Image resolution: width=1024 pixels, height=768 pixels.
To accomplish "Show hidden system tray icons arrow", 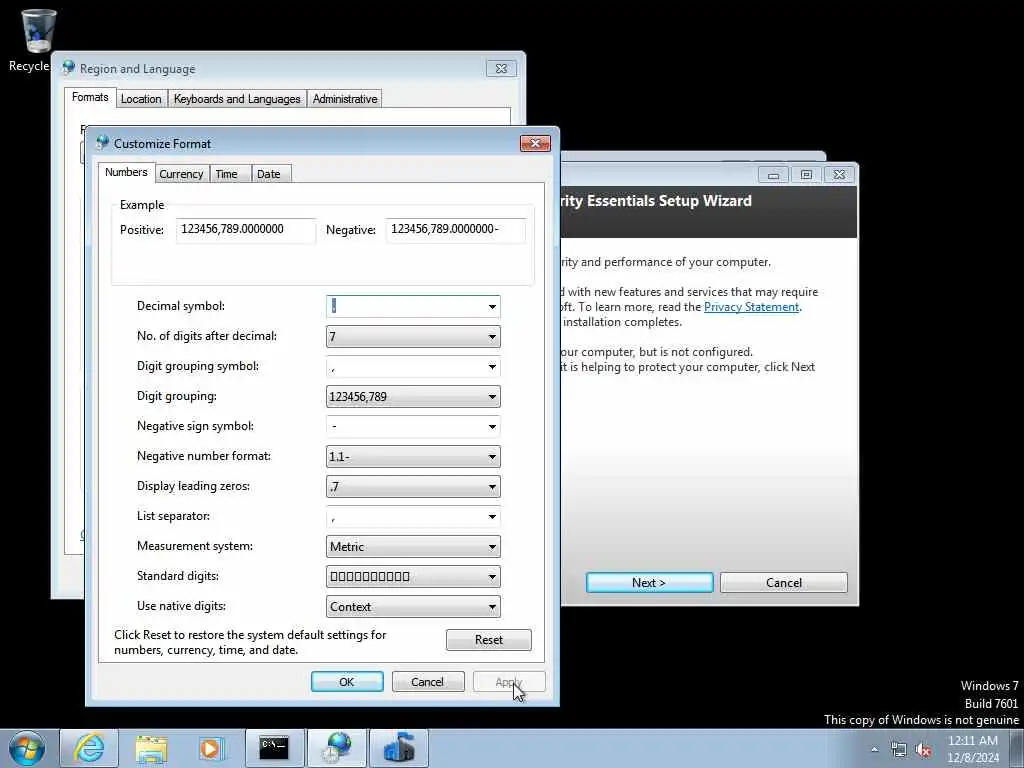I will click(874, 749).
